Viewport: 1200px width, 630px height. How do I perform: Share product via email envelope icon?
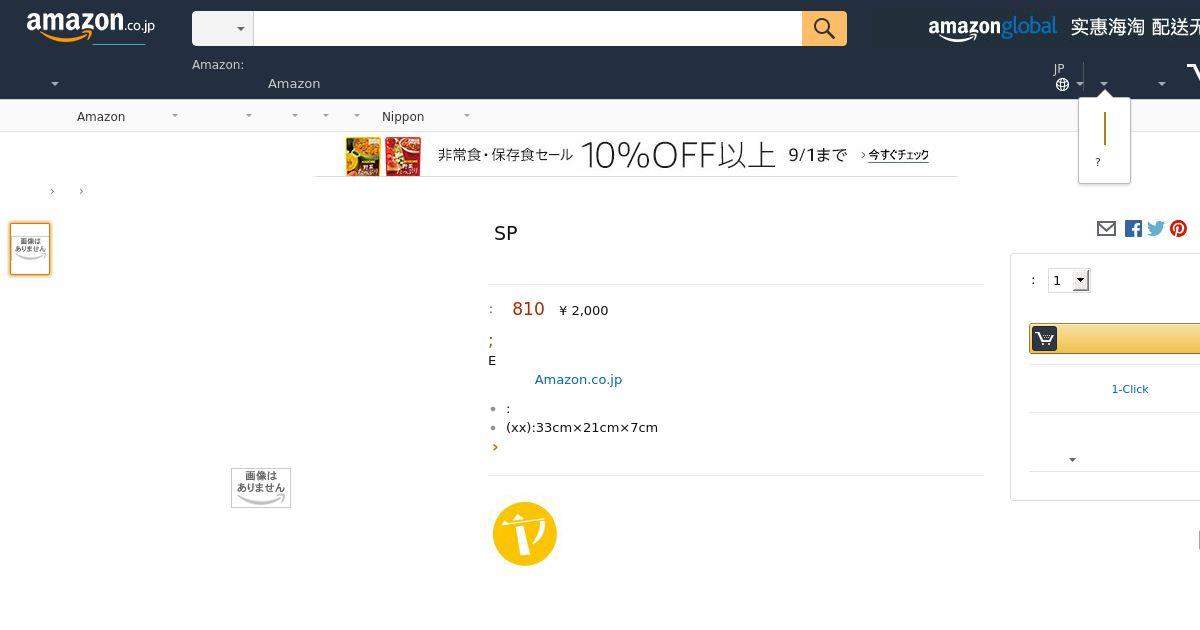coord(1106,229)
